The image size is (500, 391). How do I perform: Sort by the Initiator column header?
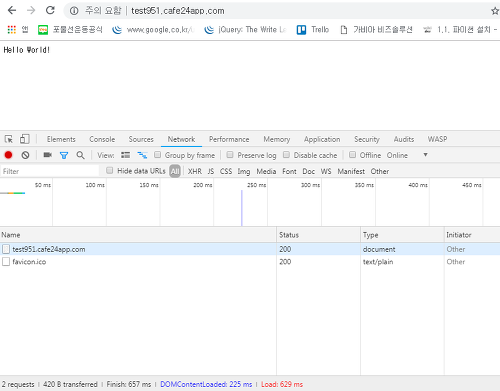point(472,235)
